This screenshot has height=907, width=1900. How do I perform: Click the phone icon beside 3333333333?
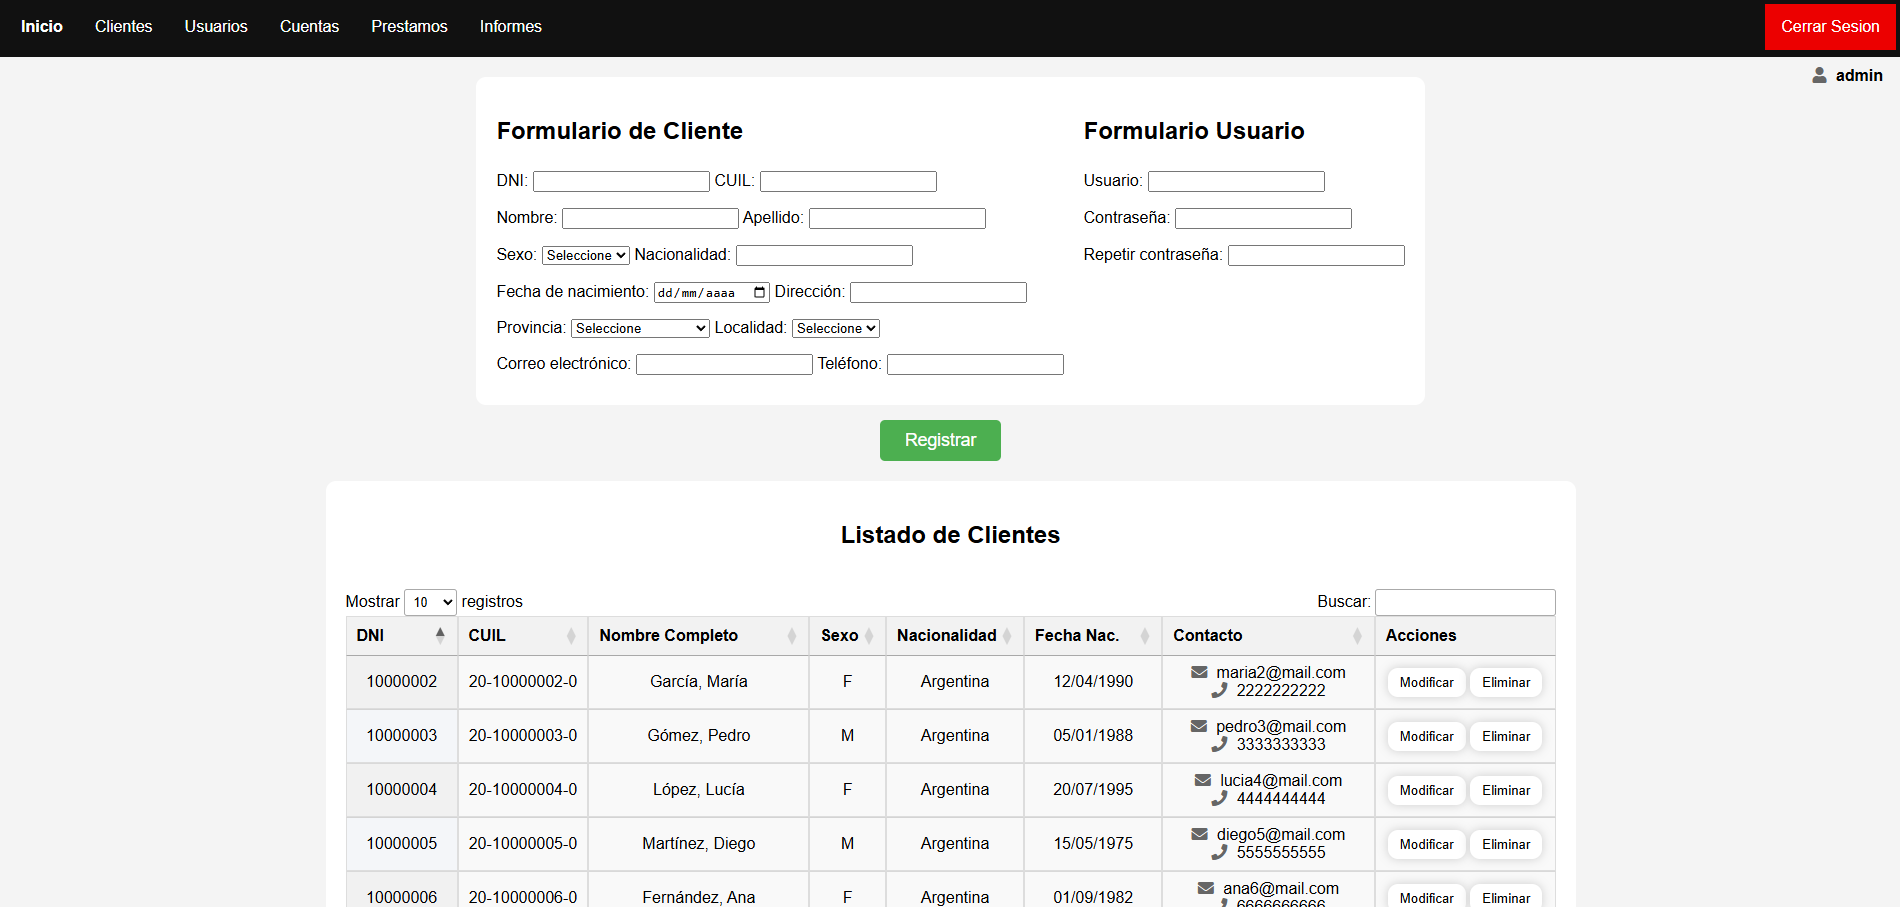(x=1220, y=744)
